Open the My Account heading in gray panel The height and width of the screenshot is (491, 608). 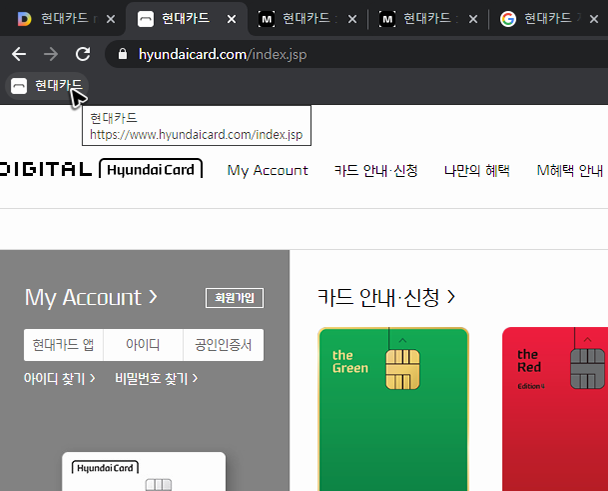pyautogui.click(x=91, y=298)
